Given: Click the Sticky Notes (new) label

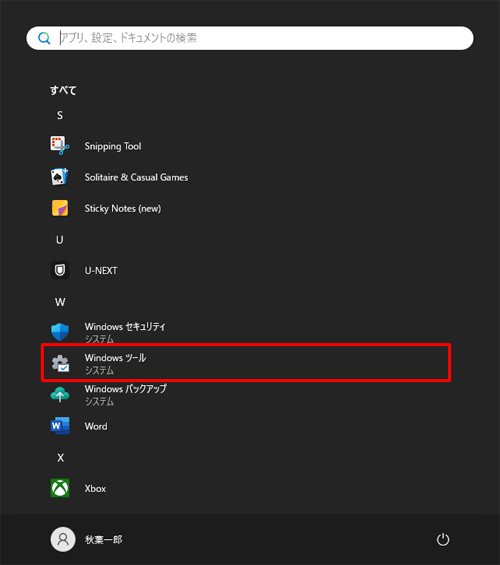Looking at the screenshot, I should pyautogui.click(x=123, y=209).
